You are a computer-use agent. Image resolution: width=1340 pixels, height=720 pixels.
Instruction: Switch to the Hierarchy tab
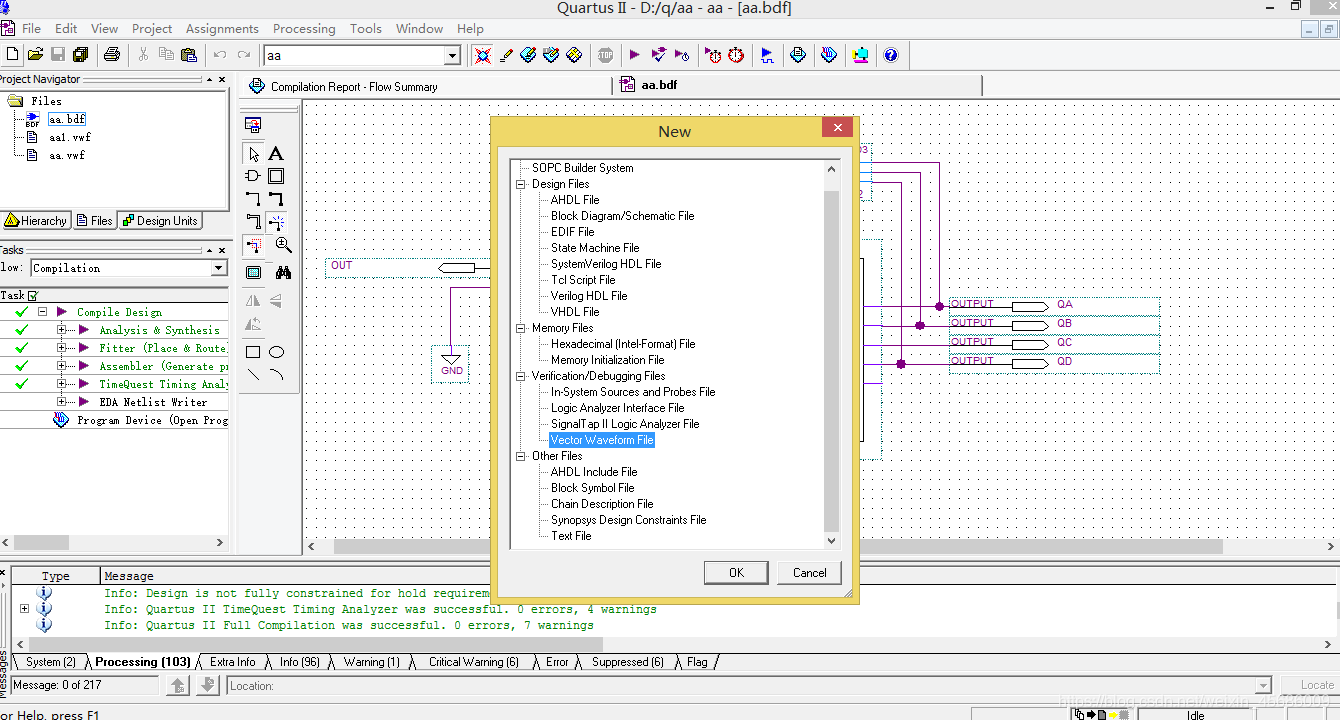pyautogui.click(x=35, y=221)
